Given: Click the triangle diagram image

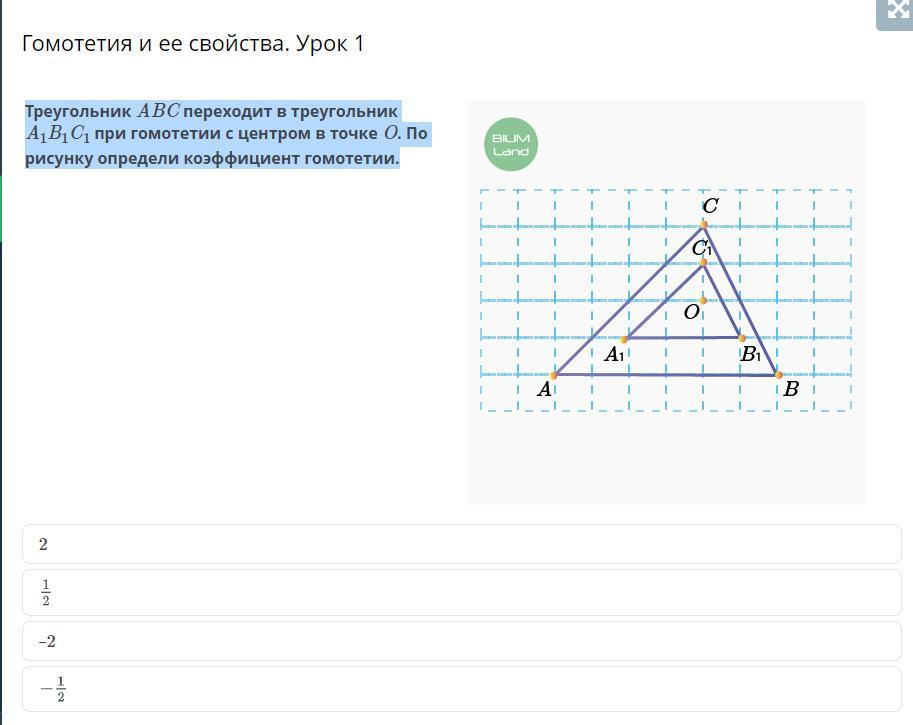Looking at the screenshot, I should pyautogui.click(x=666, y=302).
